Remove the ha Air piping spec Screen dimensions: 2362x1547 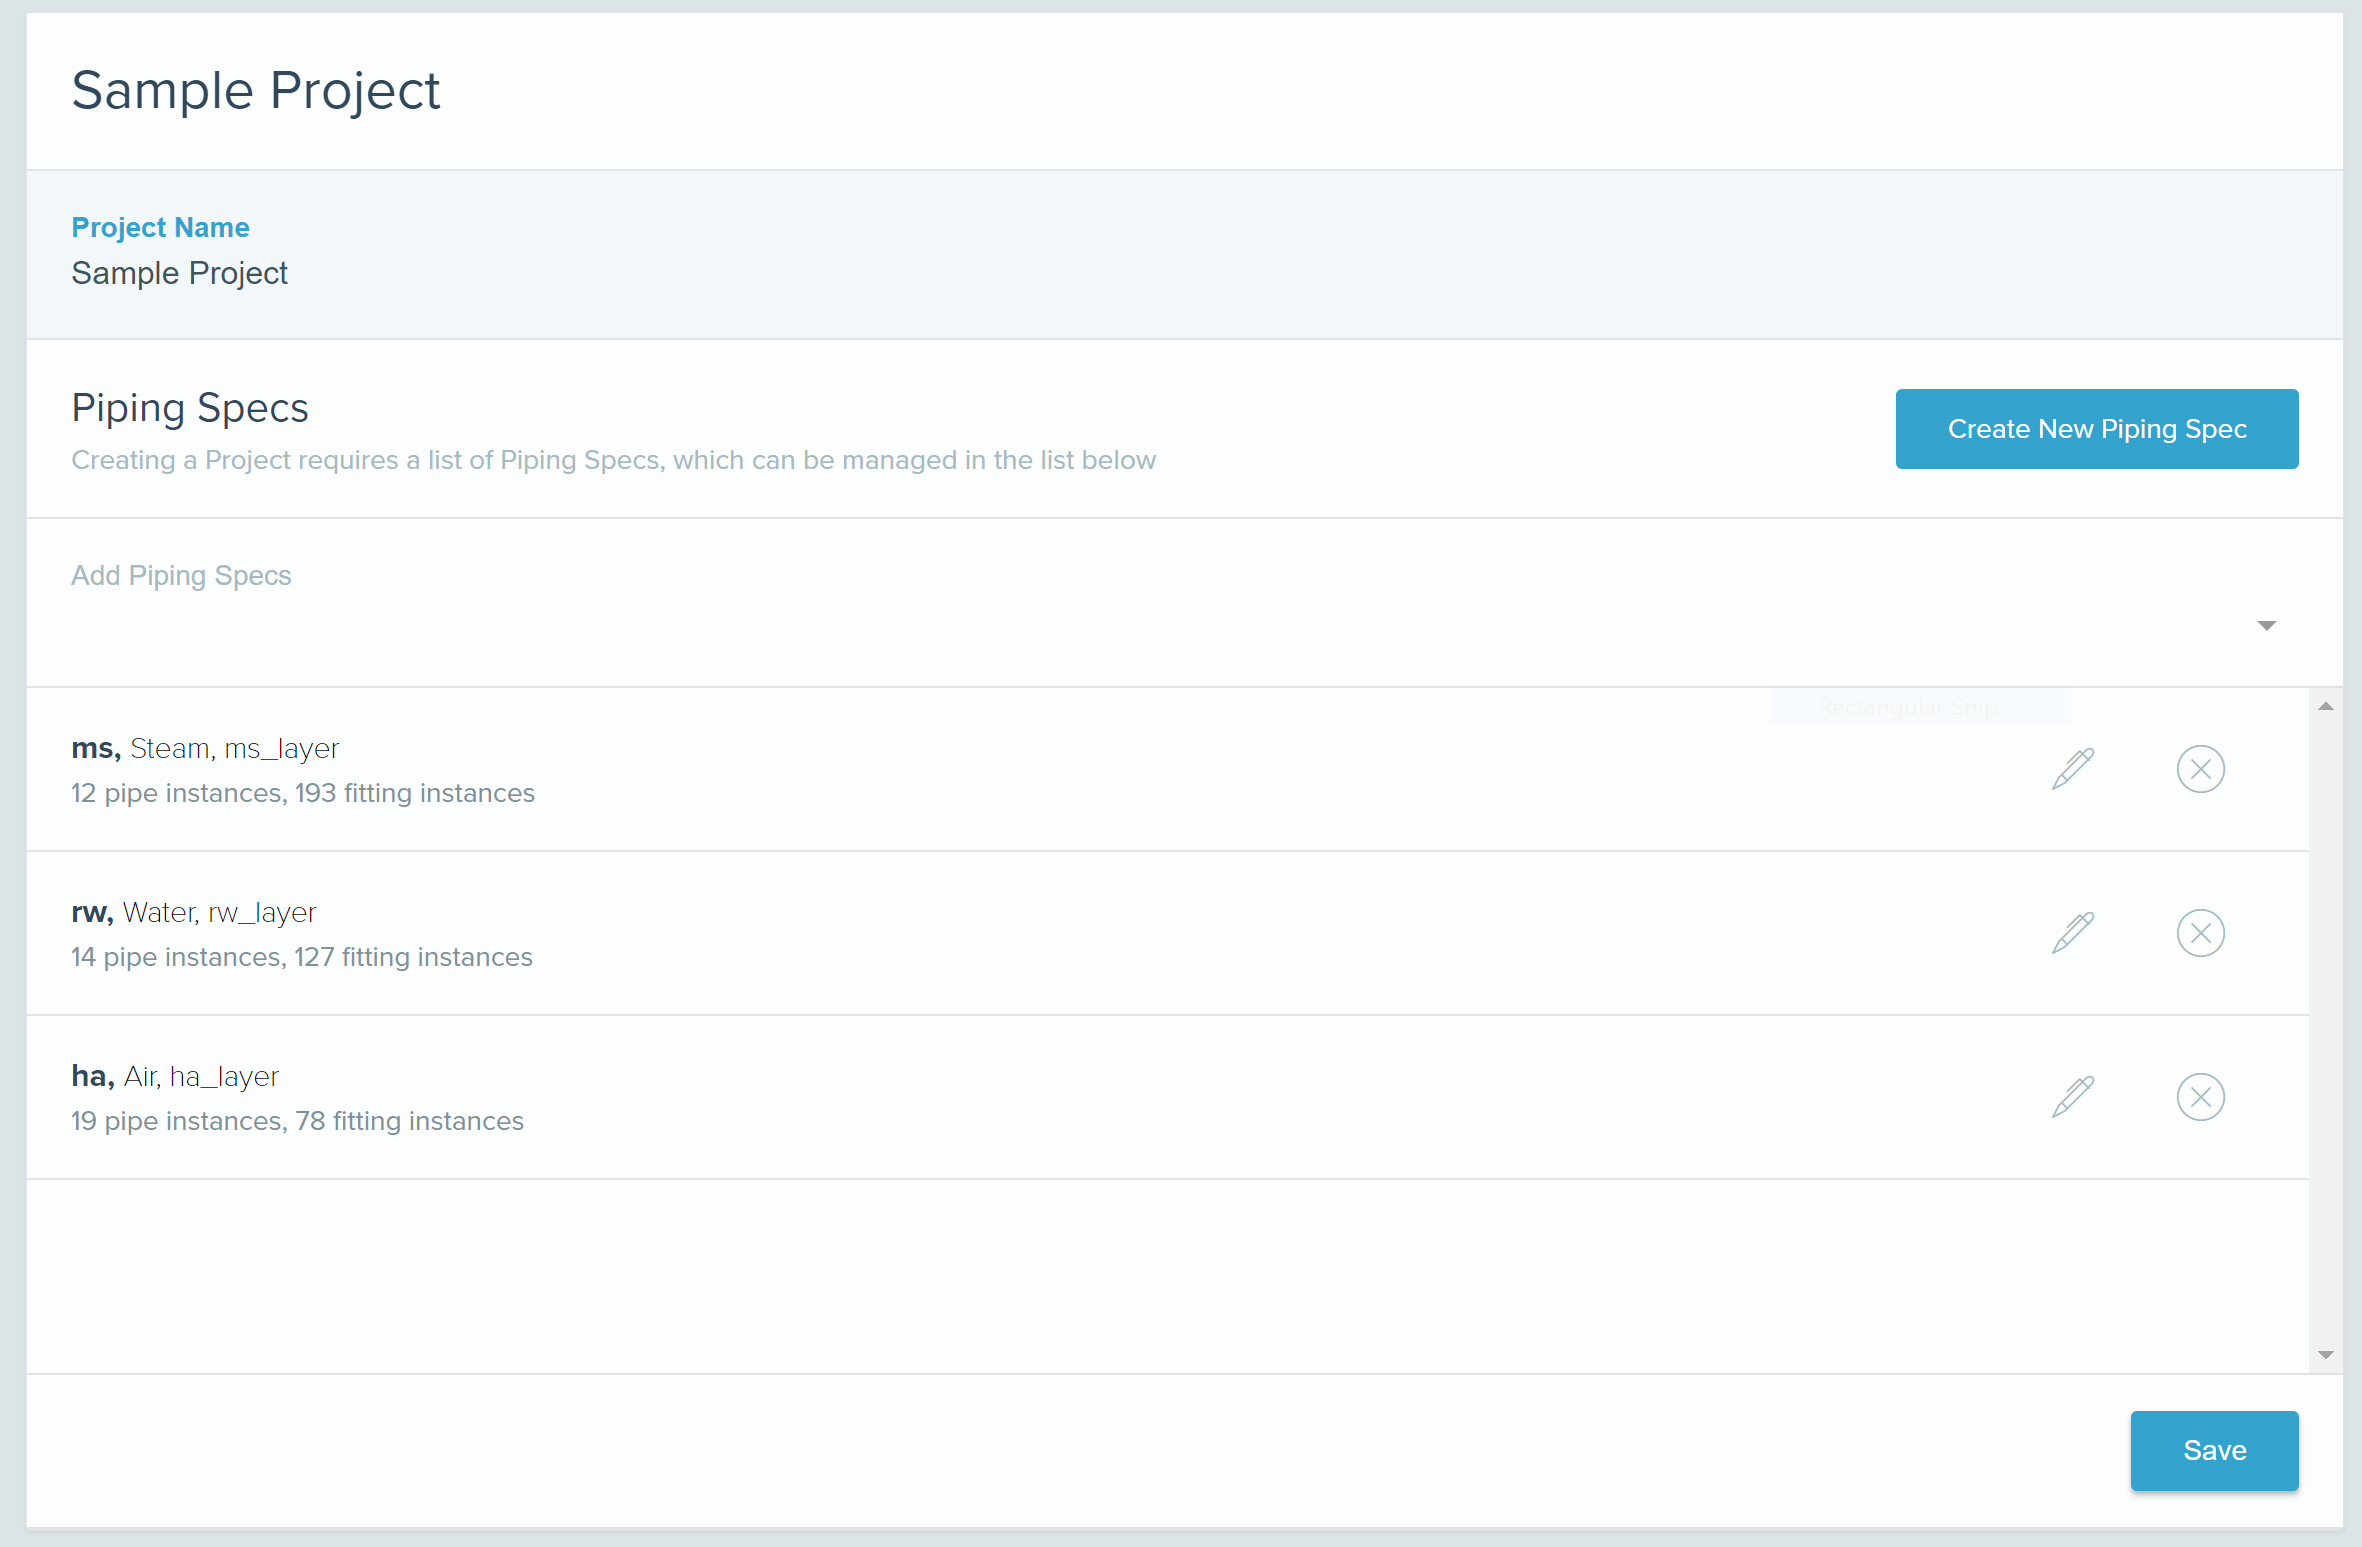click(2200, 1097)
